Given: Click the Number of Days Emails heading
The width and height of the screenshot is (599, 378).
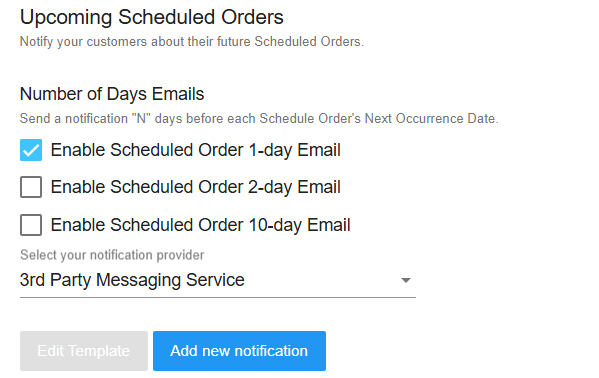Looking at the screenshot, I should 112,94.
